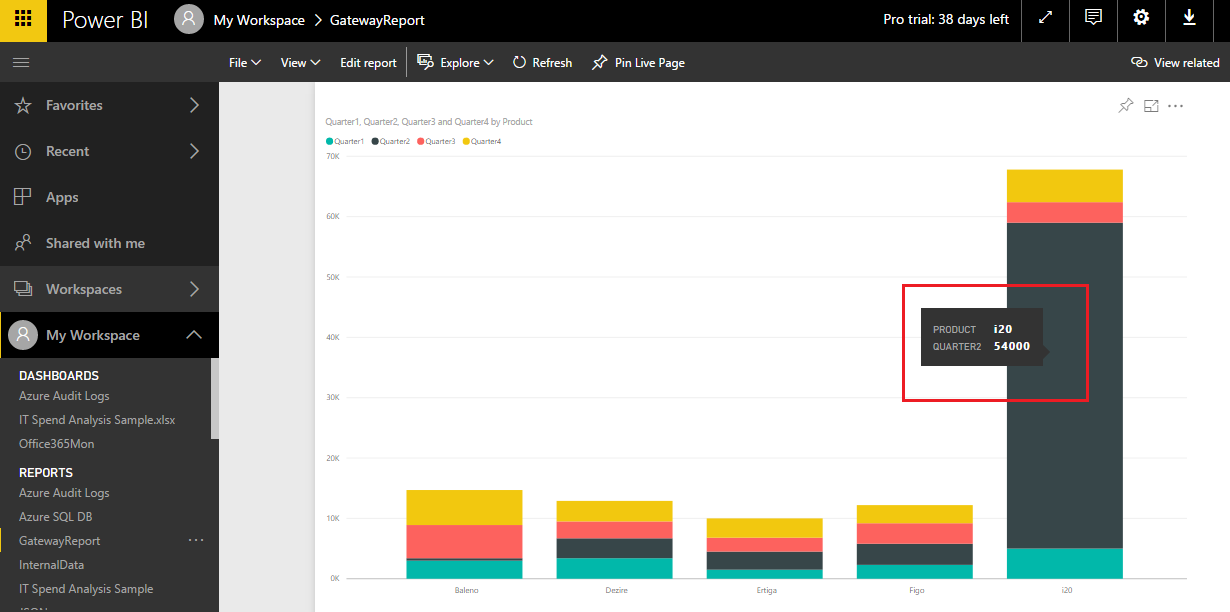The width and height of the screenshot is (1230, 612).
Task: Click the Favorites star icon
Action: [23, 105]
